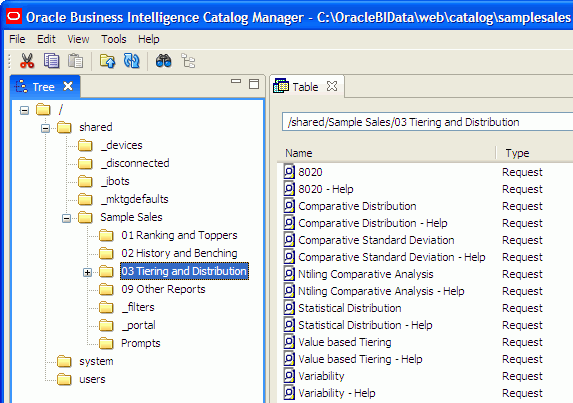Open Search with the binoculars icon
Screen dimensions: 573x403
point(163,61)
